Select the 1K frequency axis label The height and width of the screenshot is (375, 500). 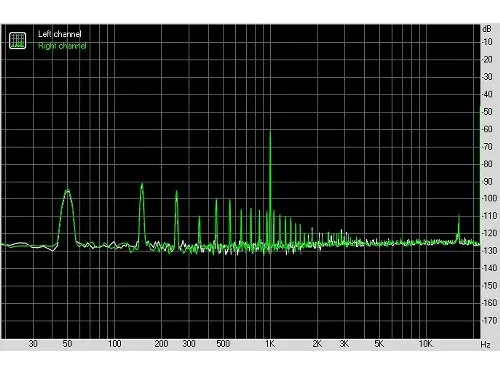pos(270,344)
